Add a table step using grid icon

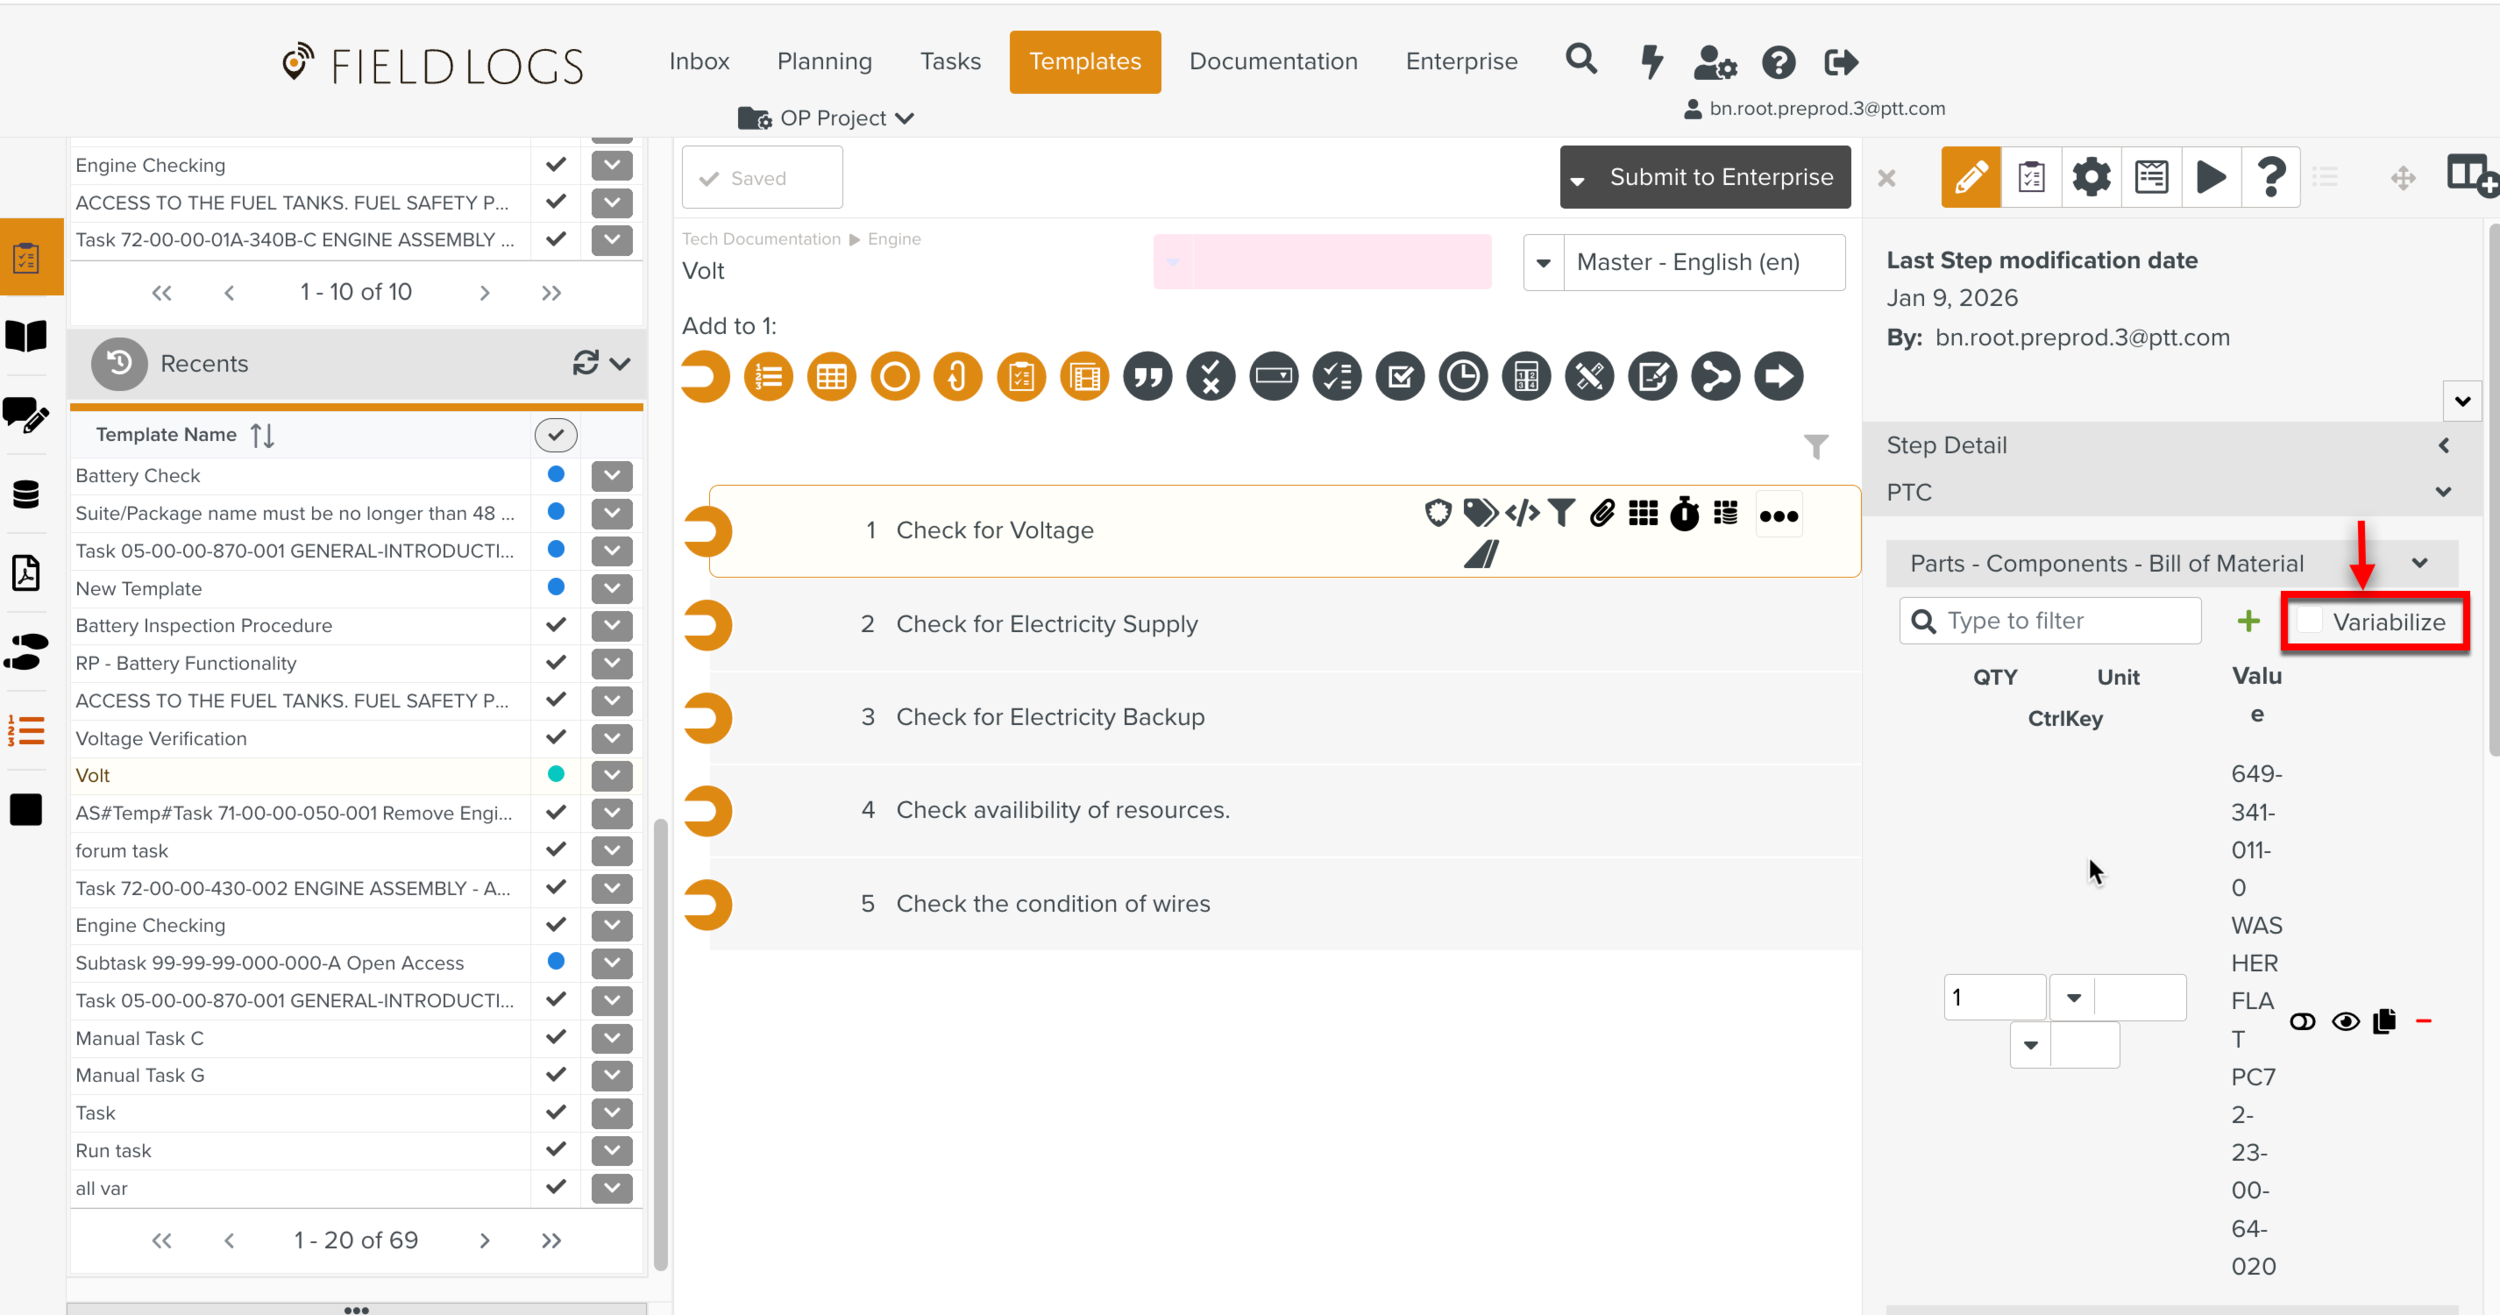[x=831, y=377]
